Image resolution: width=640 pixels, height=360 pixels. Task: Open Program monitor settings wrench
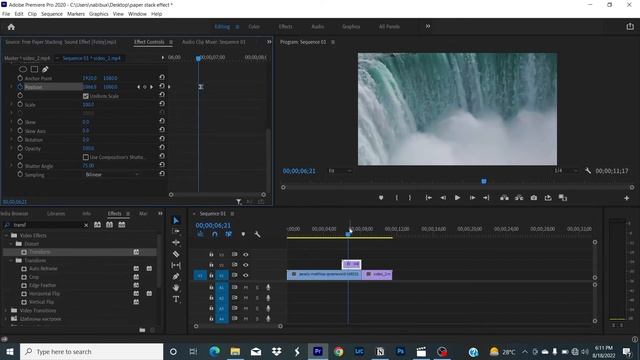(x=588, y=171)
